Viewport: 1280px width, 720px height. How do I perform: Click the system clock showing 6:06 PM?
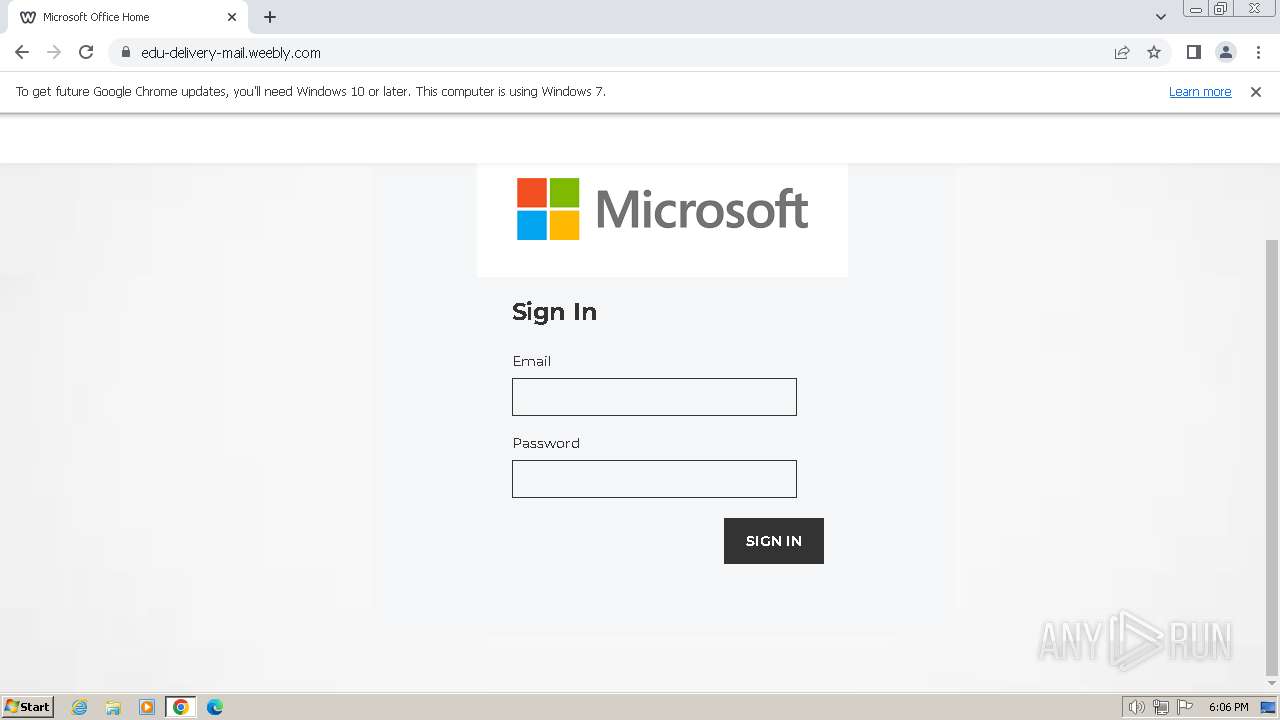(1228, 707)
